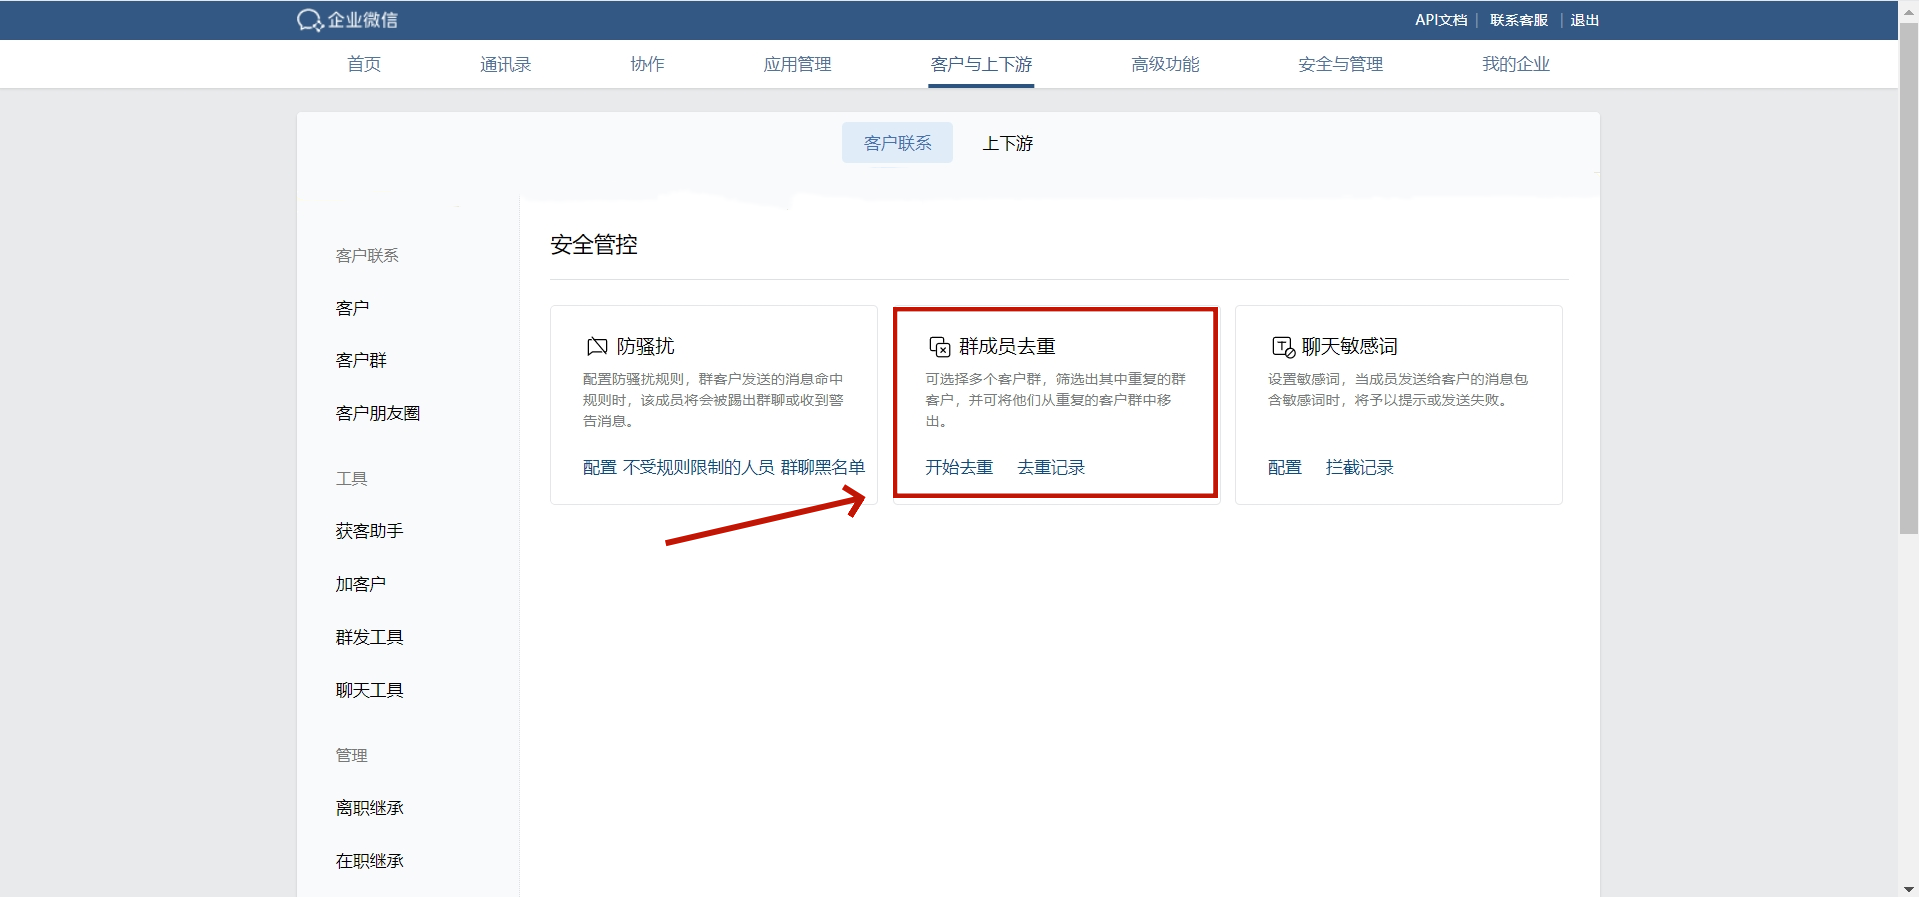Open the 安全与管理 menu
1919x897 pixels.
[x=1340, y=64]
